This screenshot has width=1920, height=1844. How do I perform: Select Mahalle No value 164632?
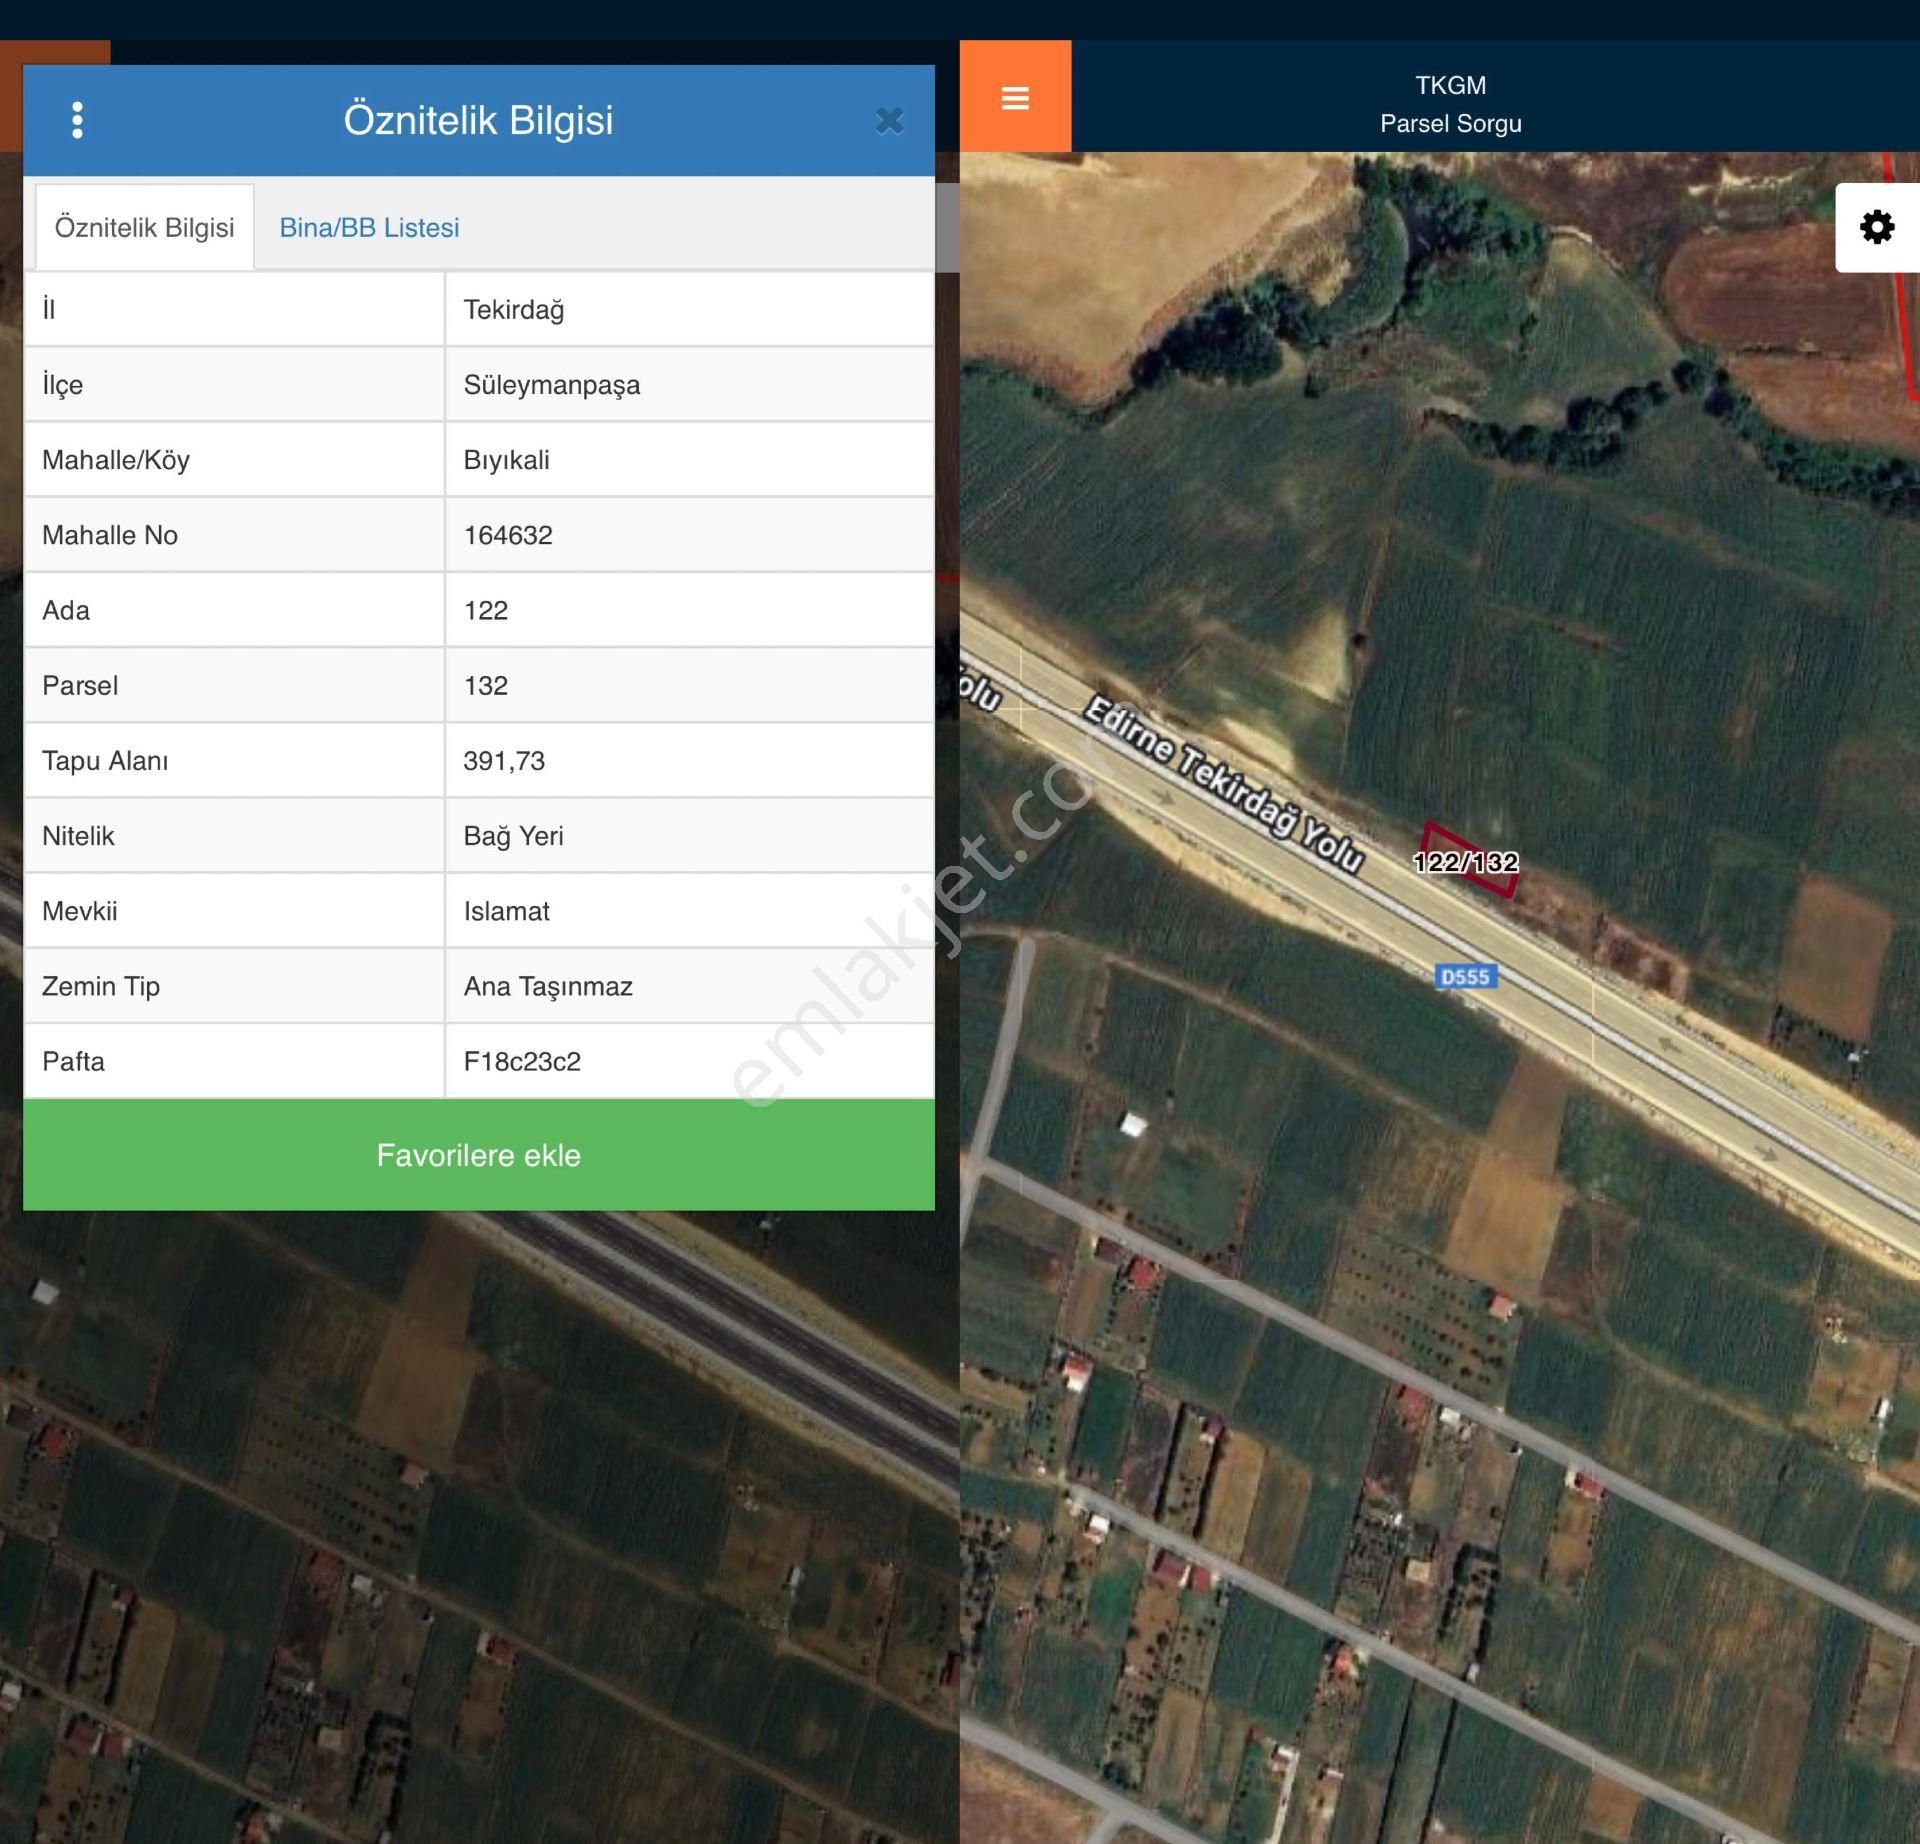508,535
